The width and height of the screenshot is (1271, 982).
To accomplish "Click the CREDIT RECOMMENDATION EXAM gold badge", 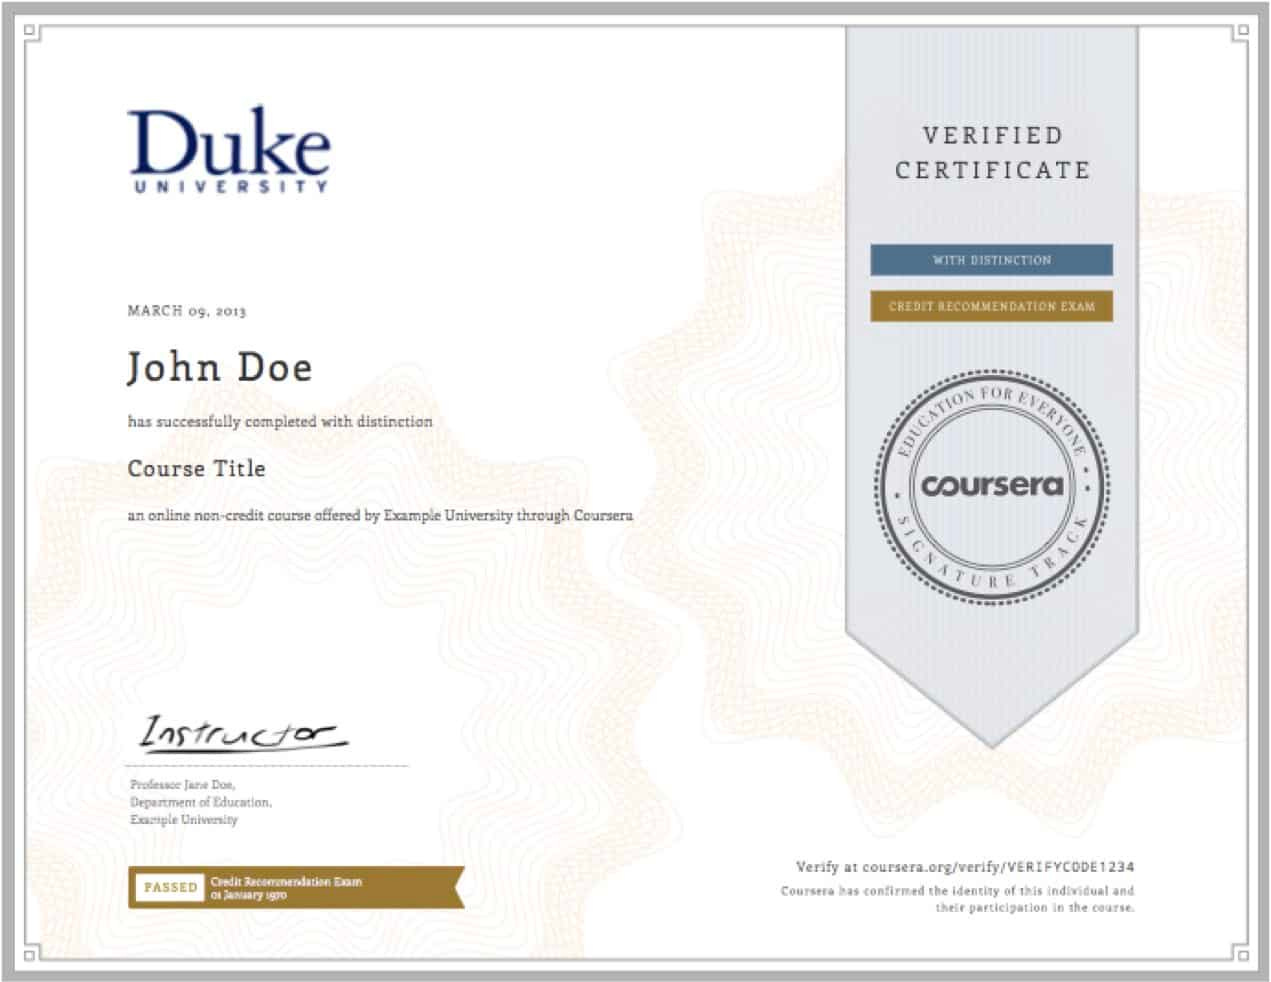I will pyautogui.click(x=991, y=307).
